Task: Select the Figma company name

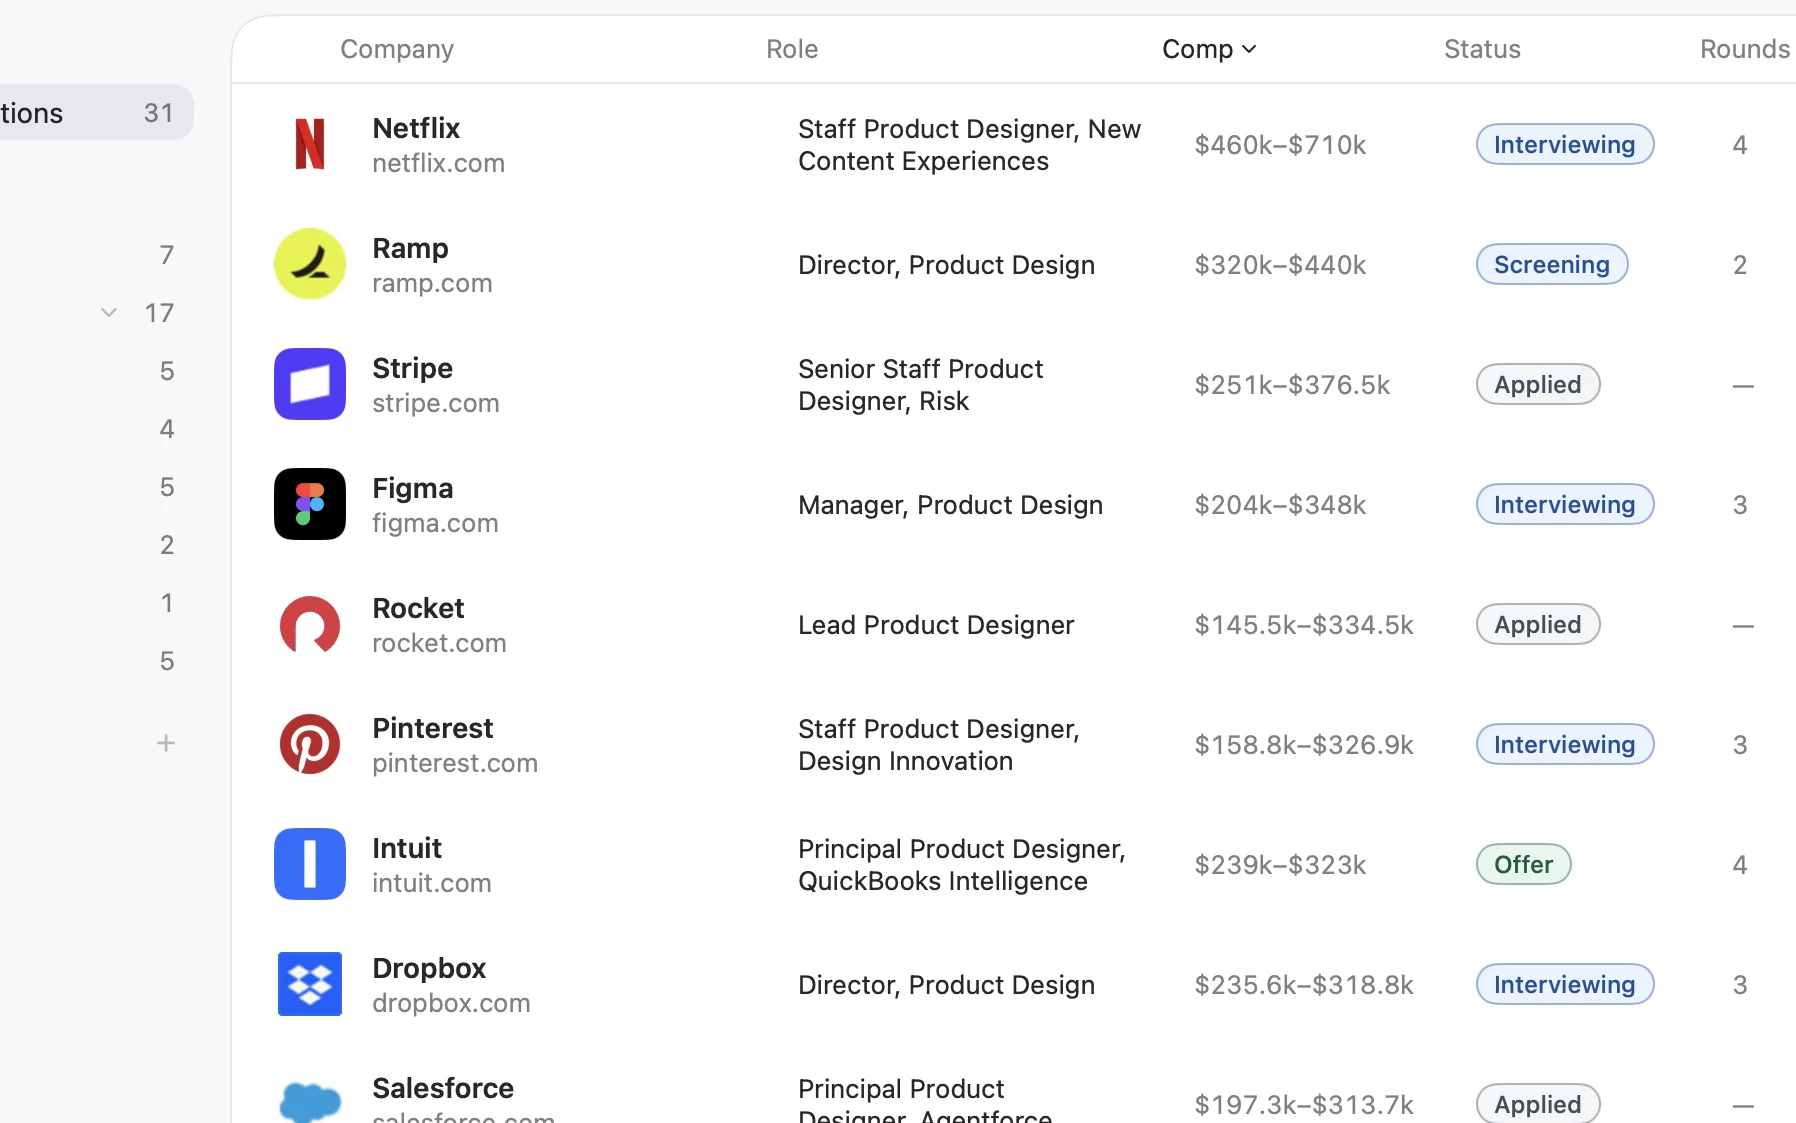Action: pyautogui.click(x=412, y=488)
